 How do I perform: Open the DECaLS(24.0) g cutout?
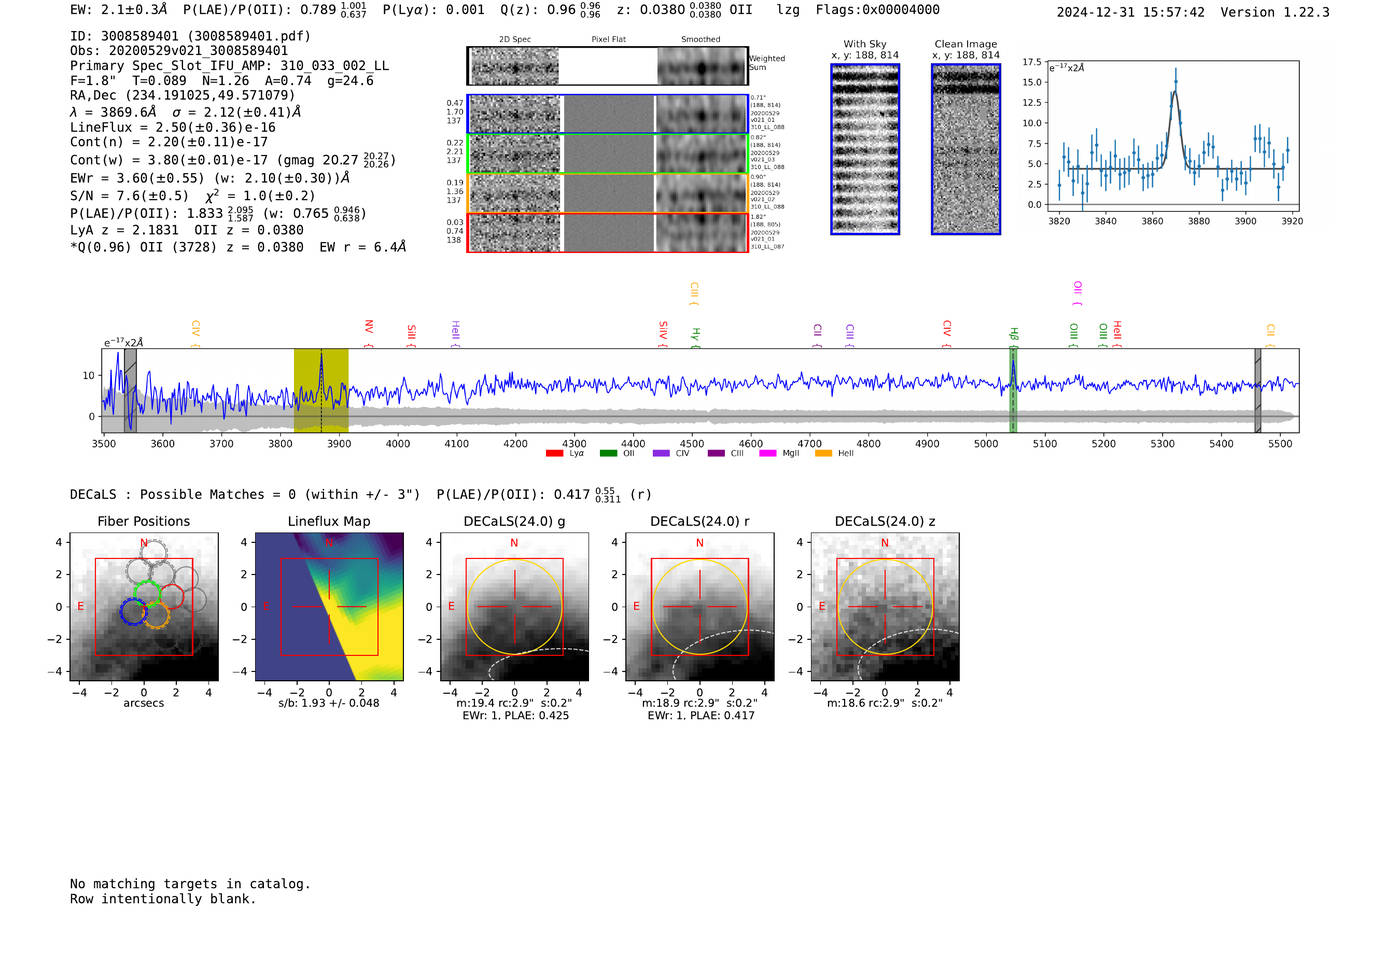pyautogui.click(x=515, y=607)
